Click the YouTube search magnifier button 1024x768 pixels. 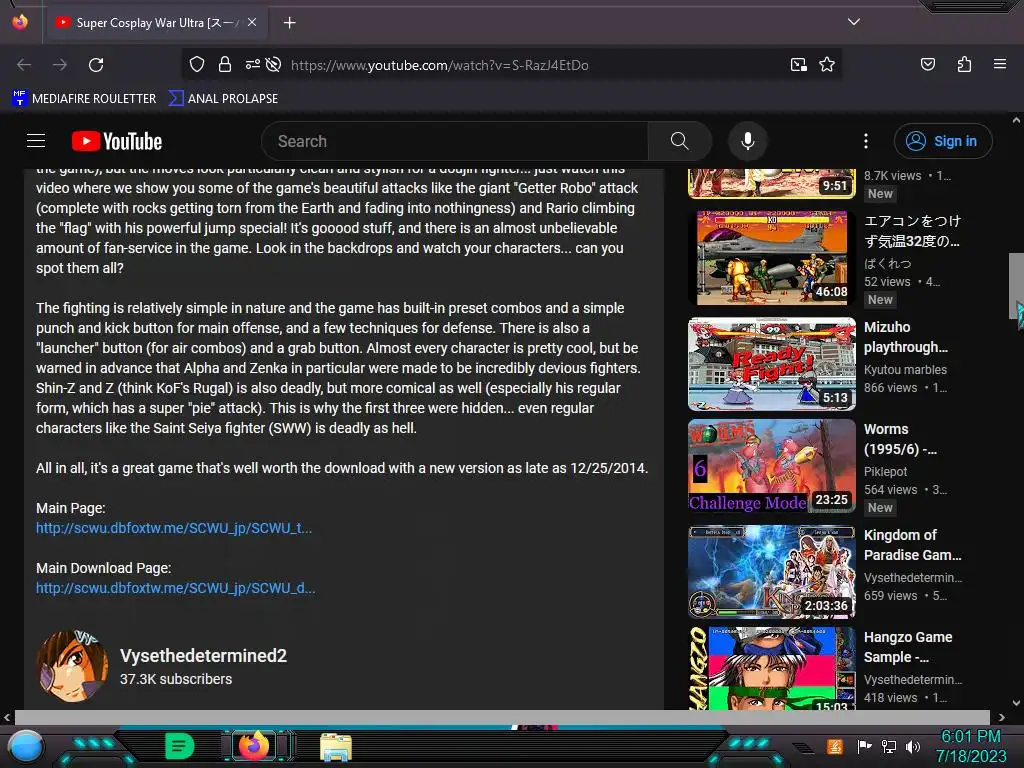pyautogui.click(x=679, y=141)
